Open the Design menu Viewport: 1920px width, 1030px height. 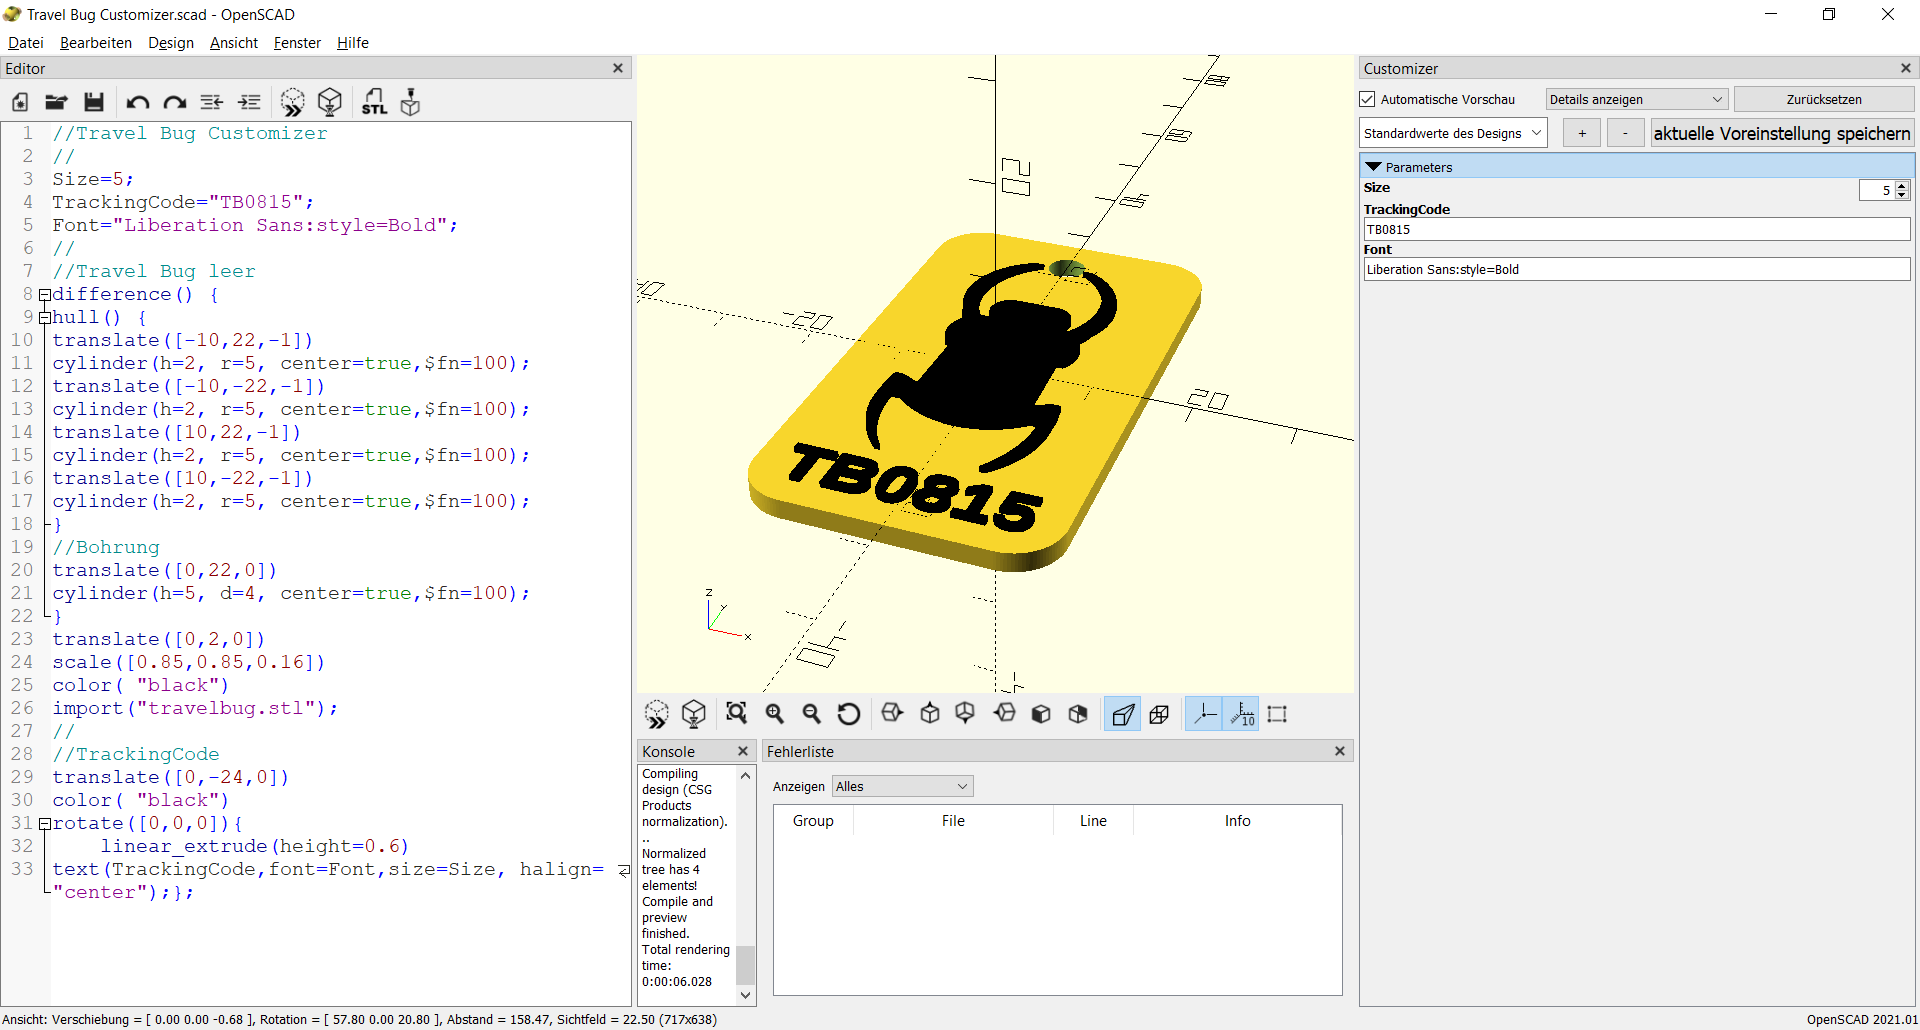click(171, 43)
